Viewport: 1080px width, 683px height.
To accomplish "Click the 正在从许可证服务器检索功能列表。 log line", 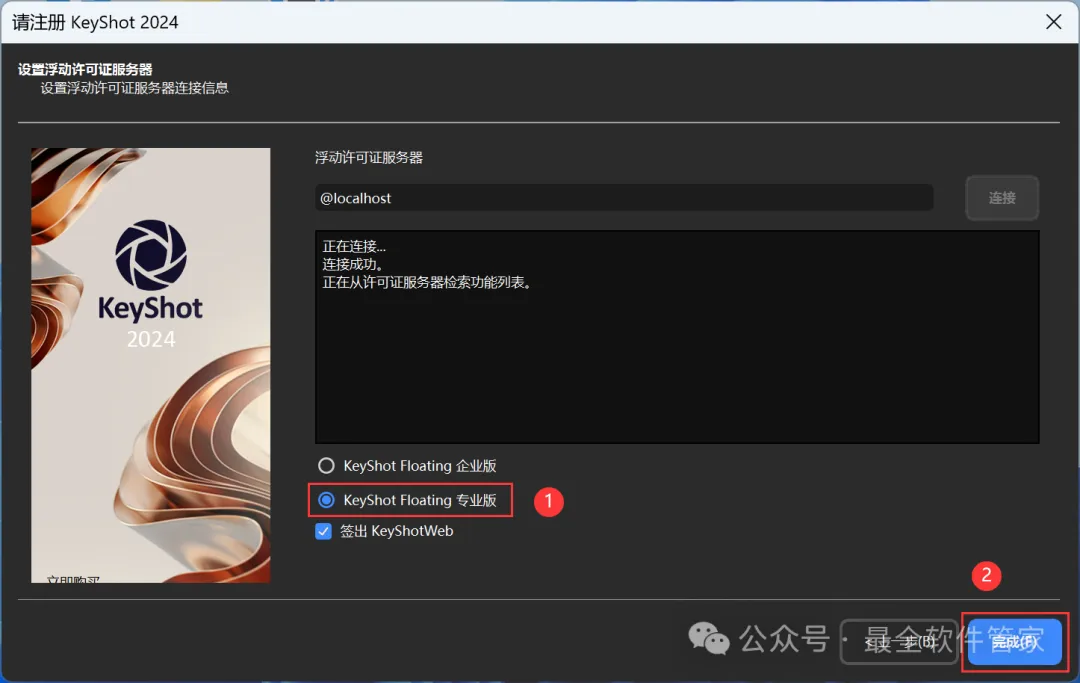I will (x=427, y=282).
